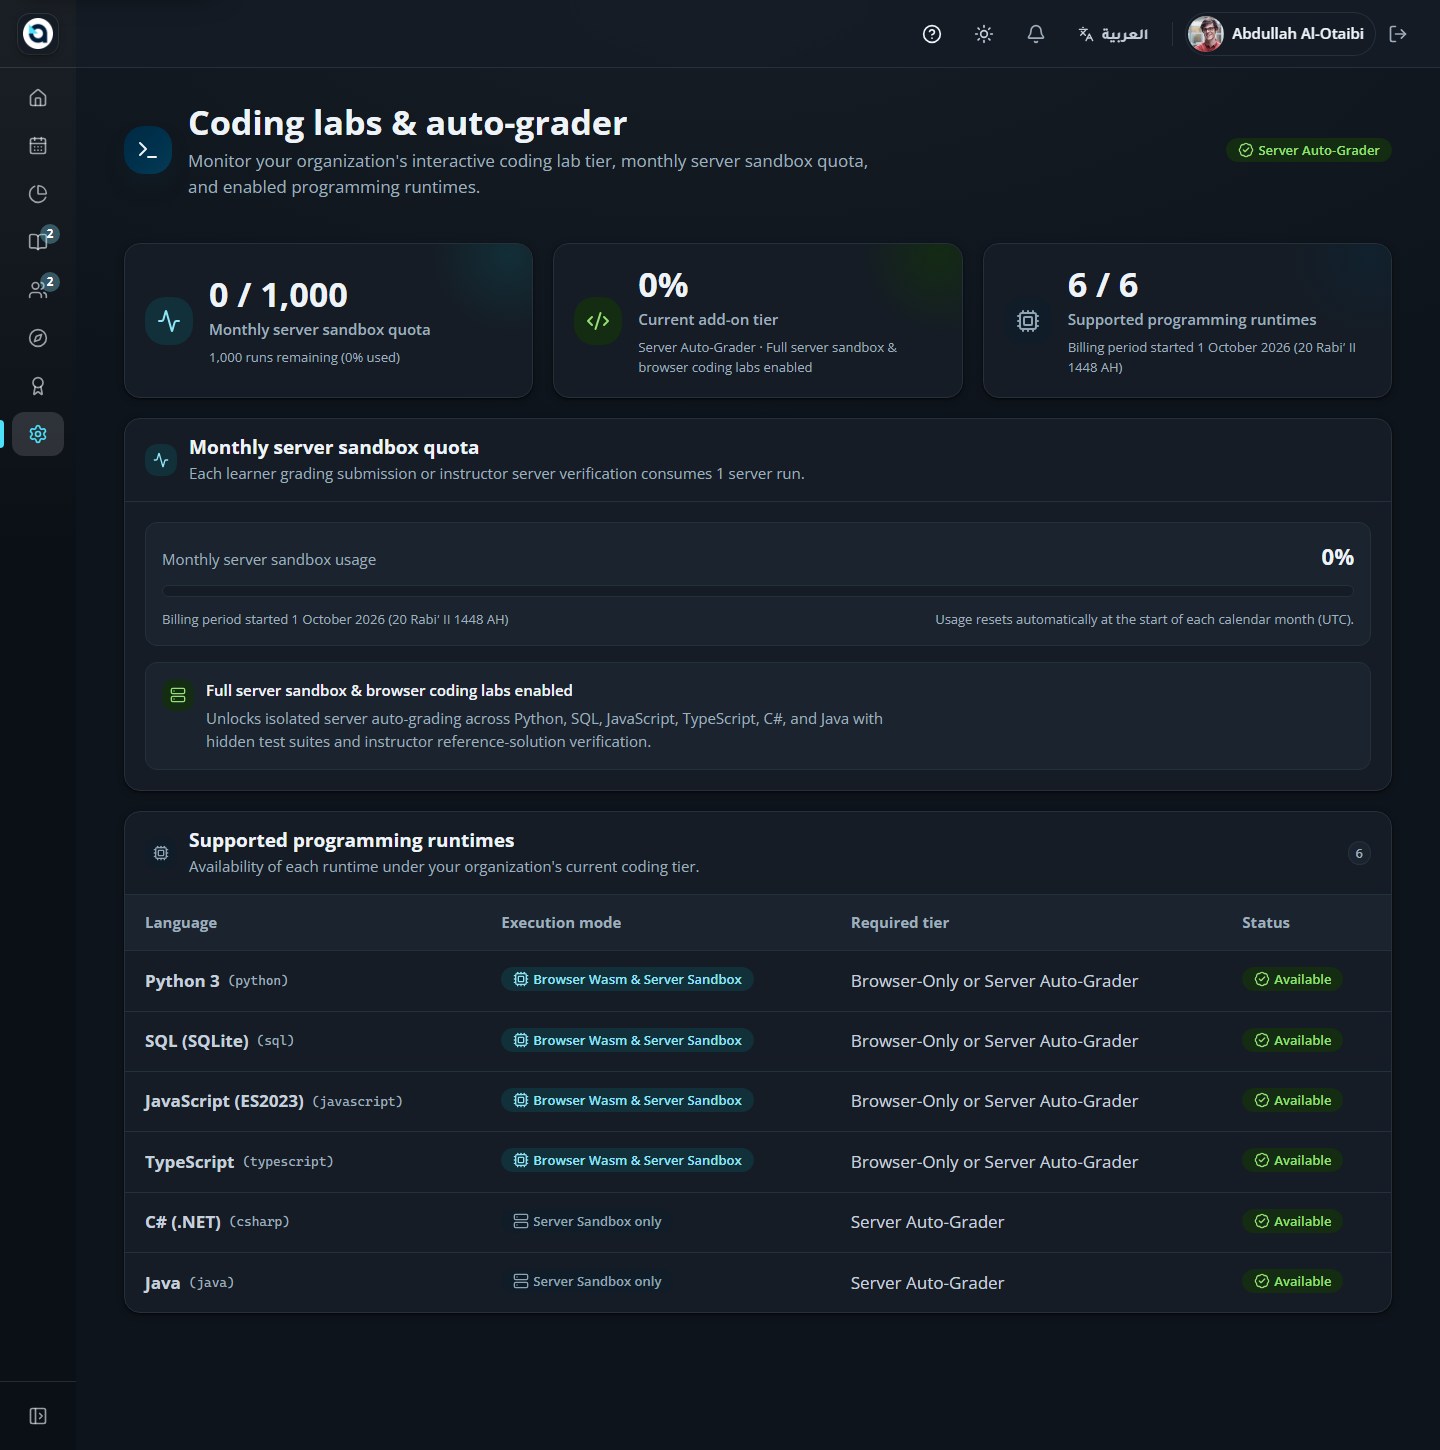1440x1450 pixels.
Task: Click the server icon beside Full server sandbox
Action: 178,695
